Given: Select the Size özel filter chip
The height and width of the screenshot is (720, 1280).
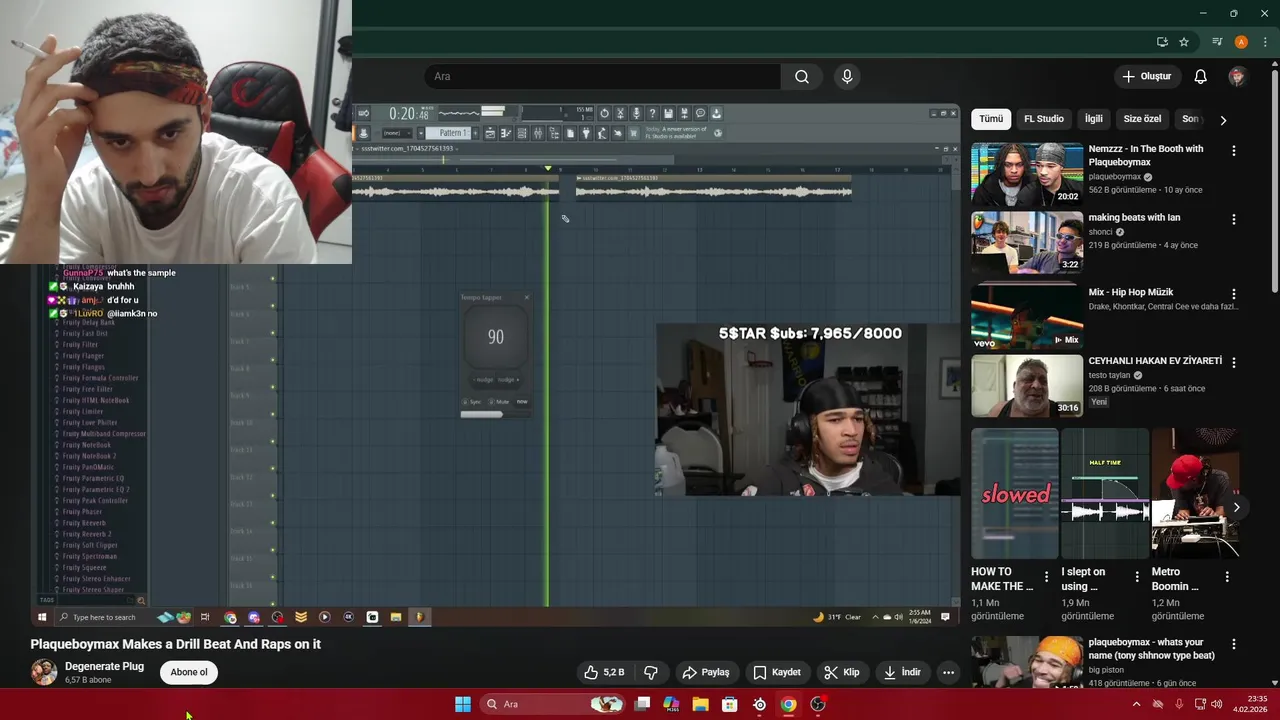Looking at the screenshot, I should [1142, 119].
